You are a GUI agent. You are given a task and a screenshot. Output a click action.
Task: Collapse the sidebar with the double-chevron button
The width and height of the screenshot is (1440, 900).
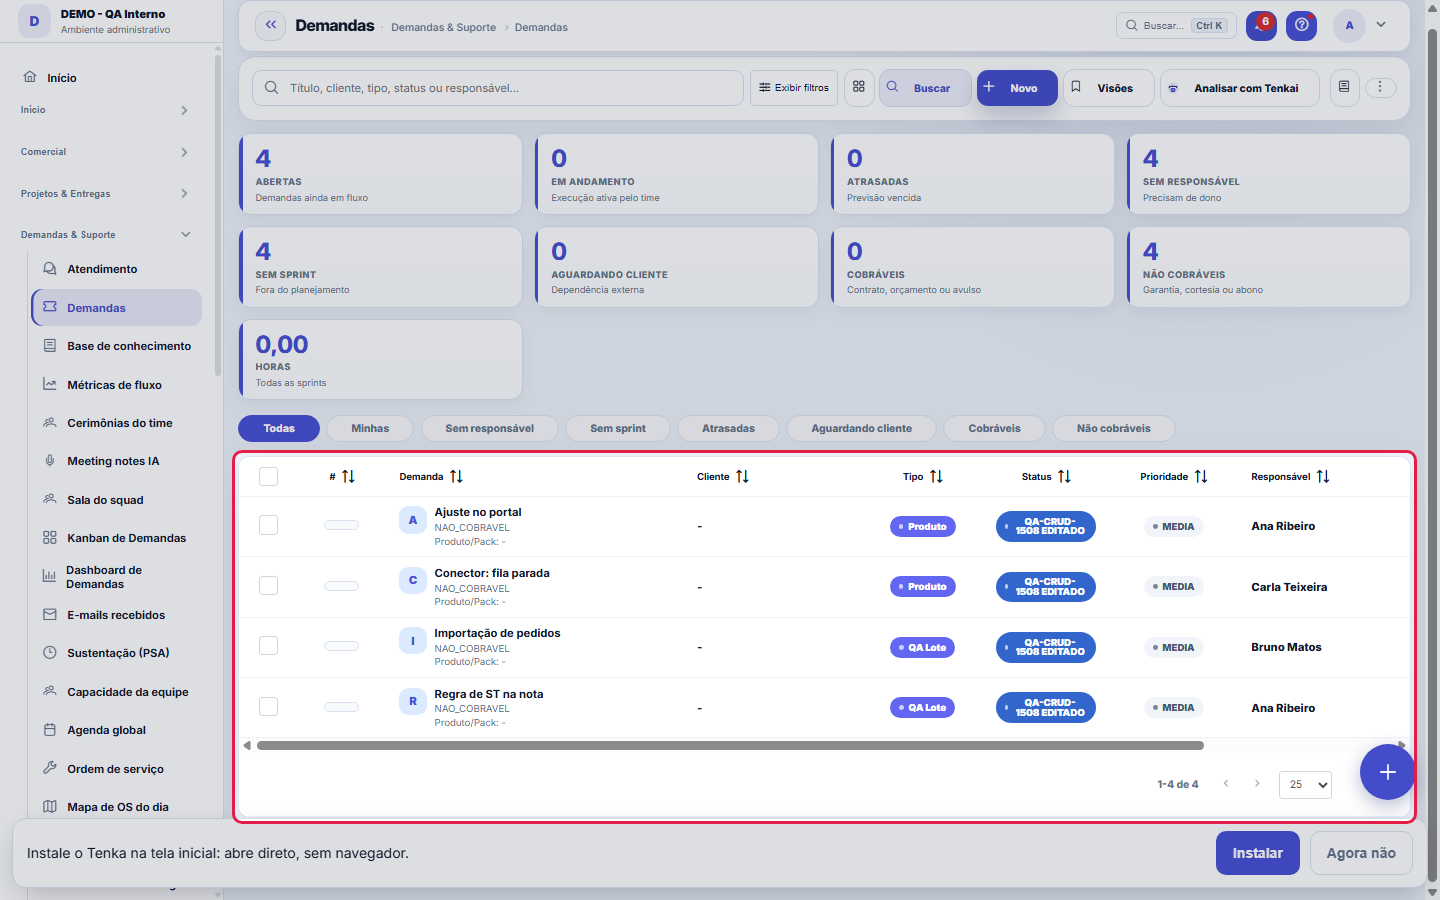[271, 26]
